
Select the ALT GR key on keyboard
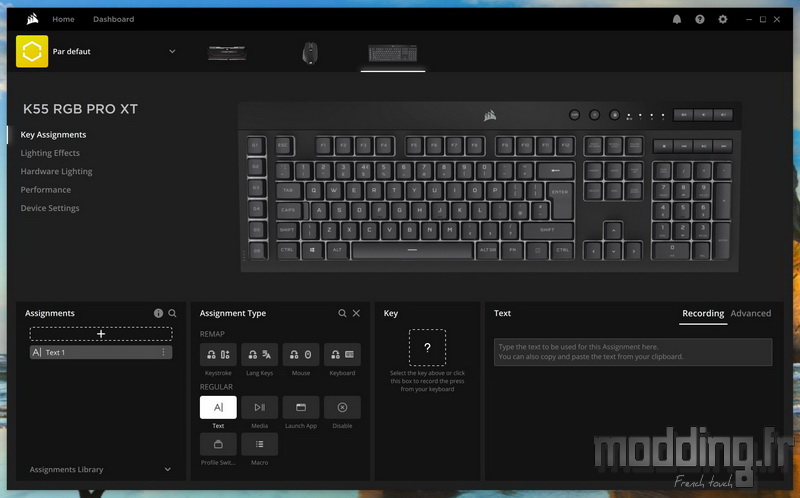(488, 250)
